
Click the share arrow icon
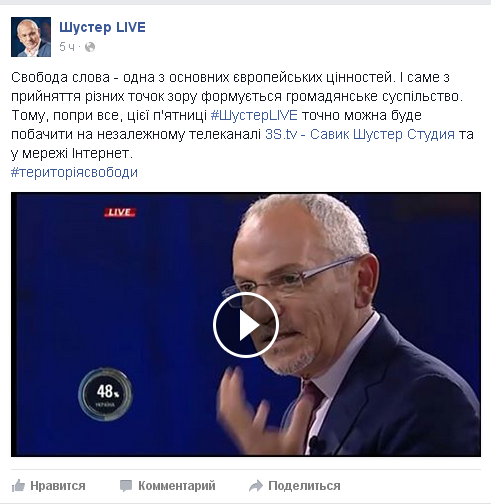(256, 486)
